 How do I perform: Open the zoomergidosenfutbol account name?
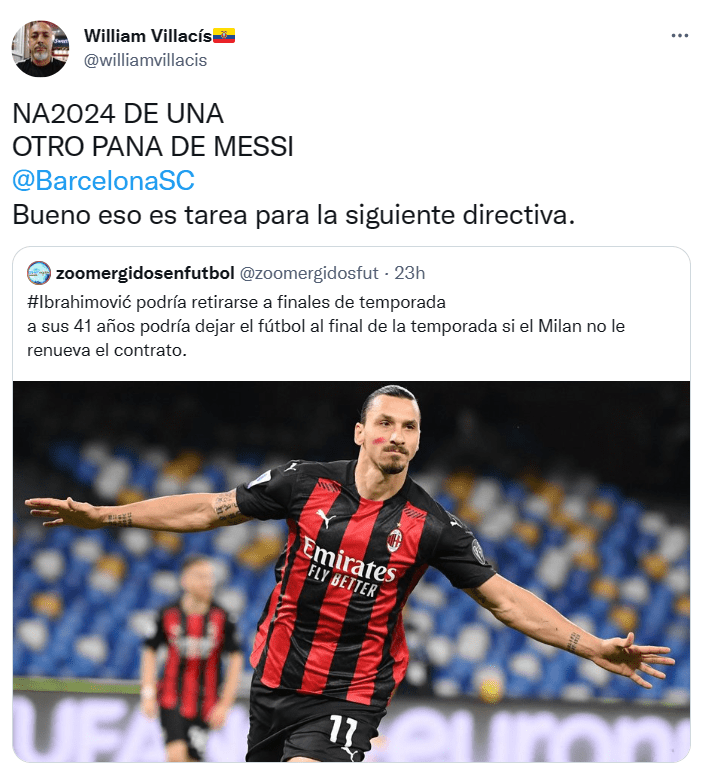(x=145, y=273)
